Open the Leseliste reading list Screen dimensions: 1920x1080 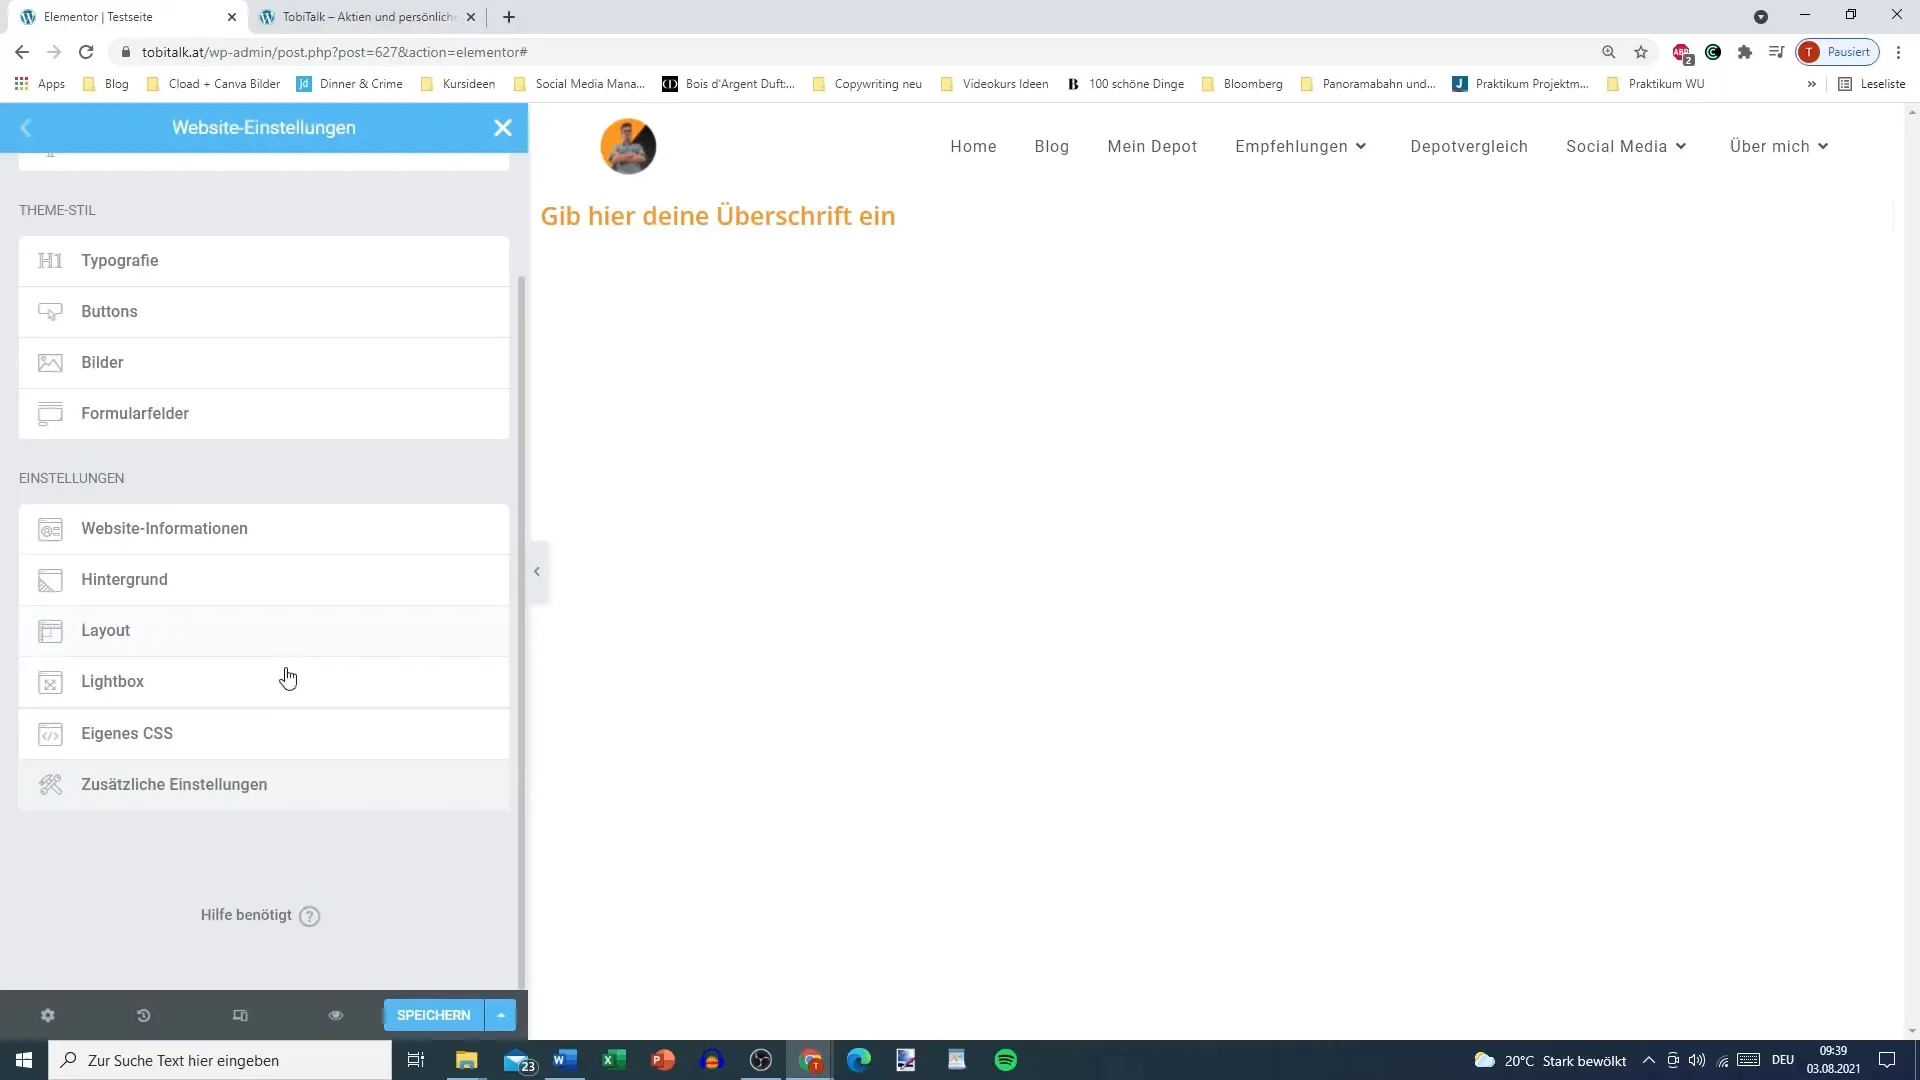[1872, 84]
